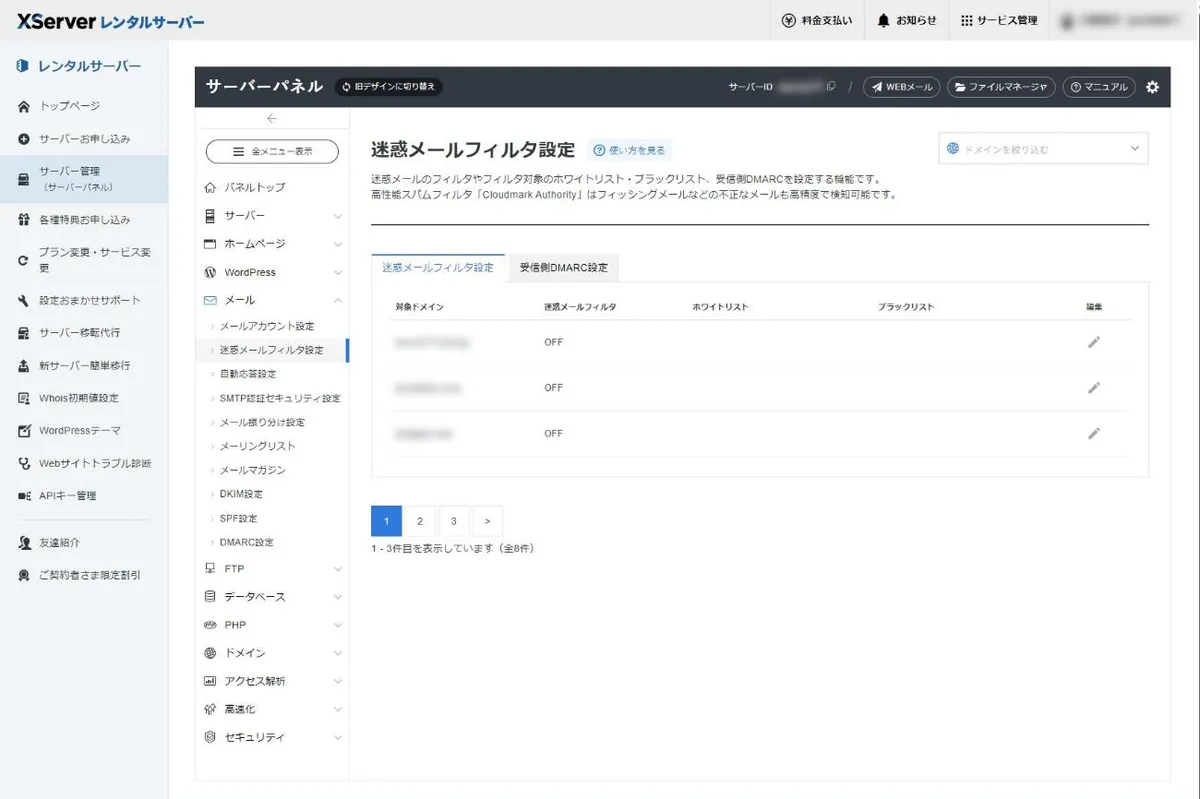
Task: Open お知らせ notifications bell
Action: tap(907, 20)
